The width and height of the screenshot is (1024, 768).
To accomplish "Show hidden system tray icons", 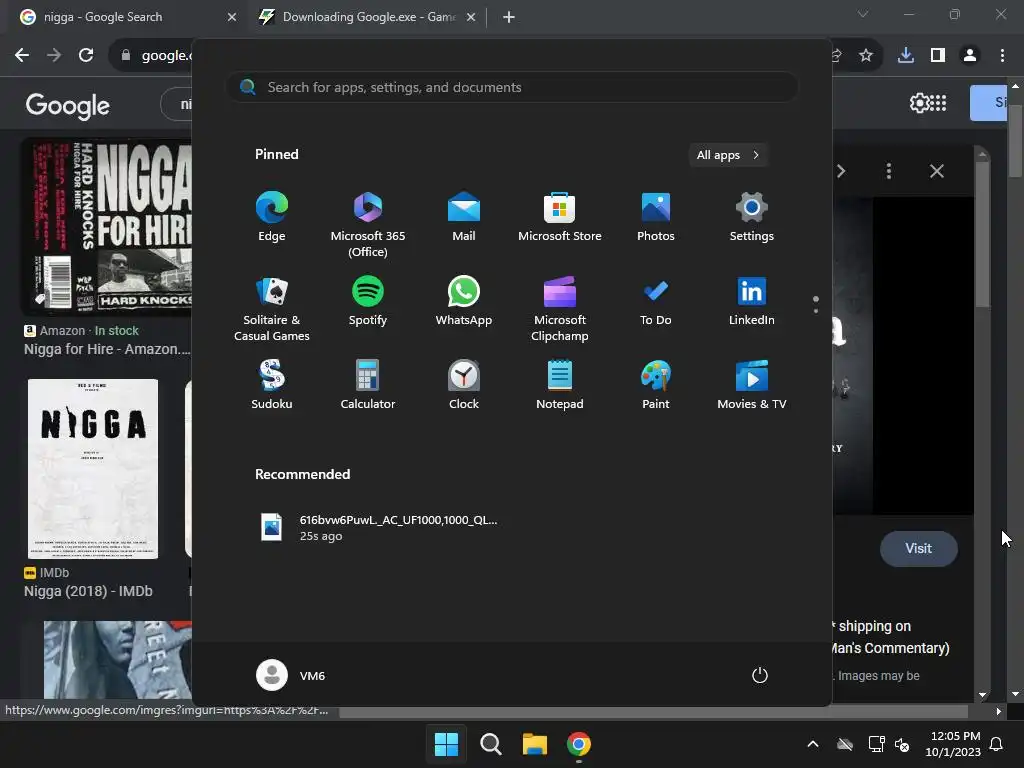I will pyautogui.click(x=813, y=744).
